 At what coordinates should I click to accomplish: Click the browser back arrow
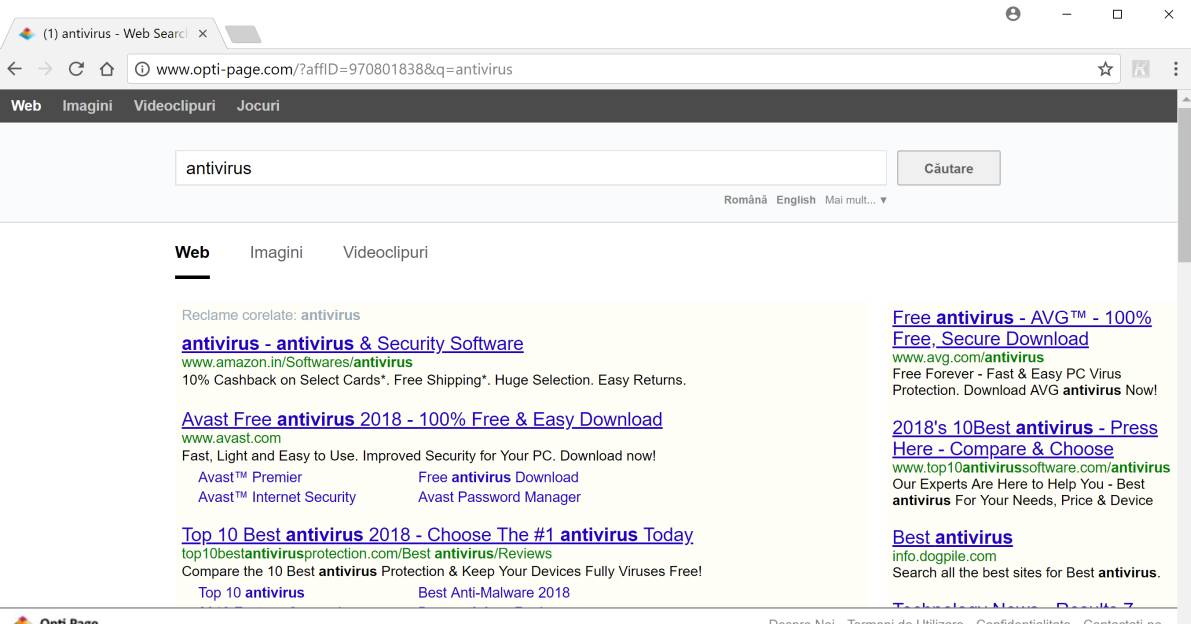[14, 69]
